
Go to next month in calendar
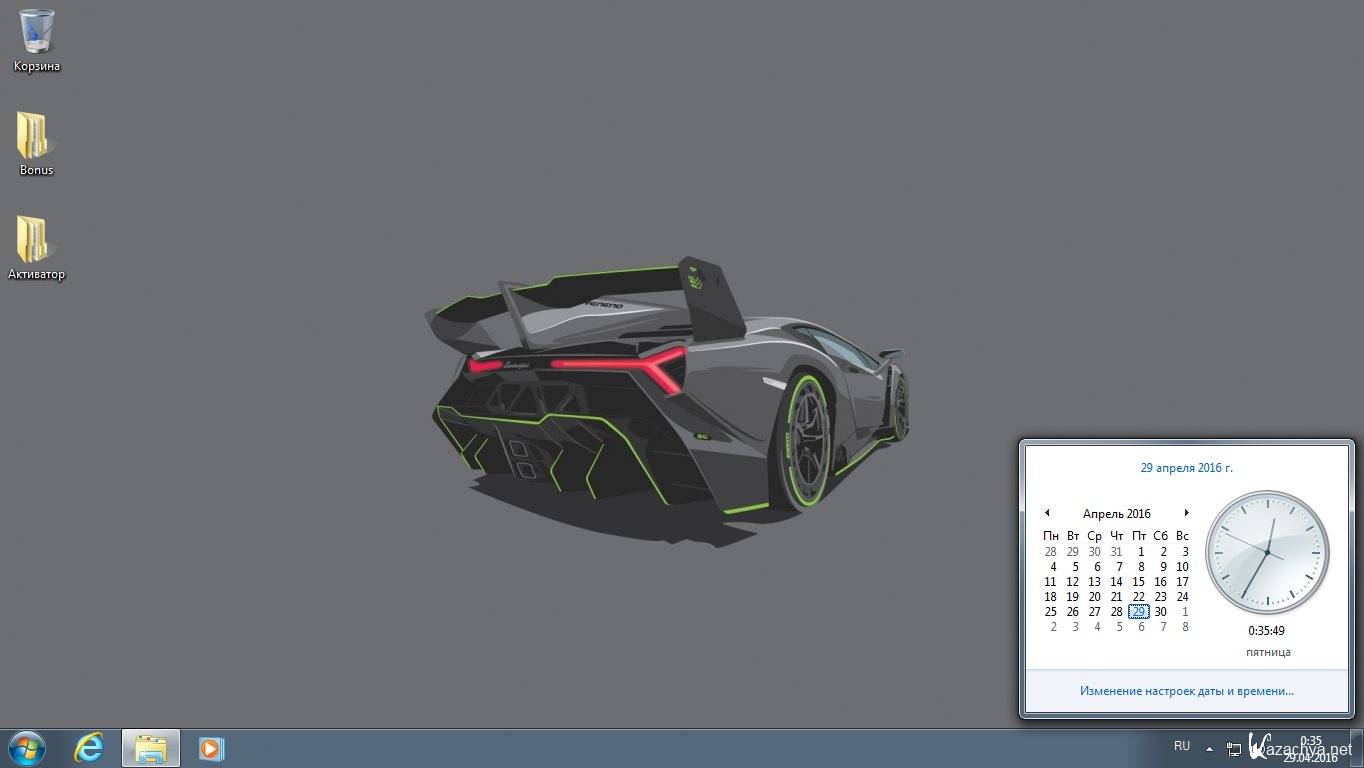coord(1187,513)
